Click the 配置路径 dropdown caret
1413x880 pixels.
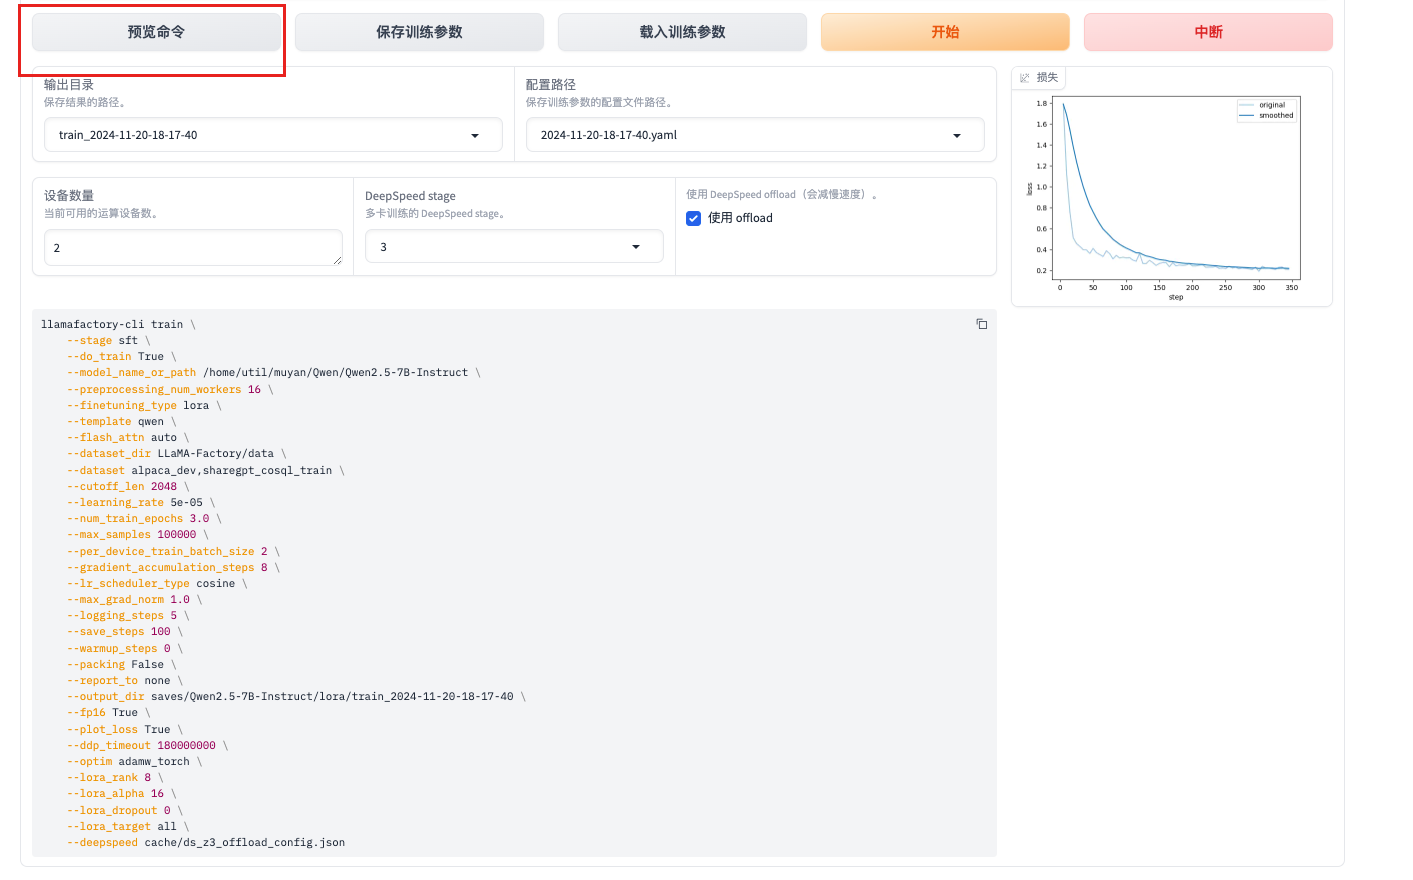point(957,136)
